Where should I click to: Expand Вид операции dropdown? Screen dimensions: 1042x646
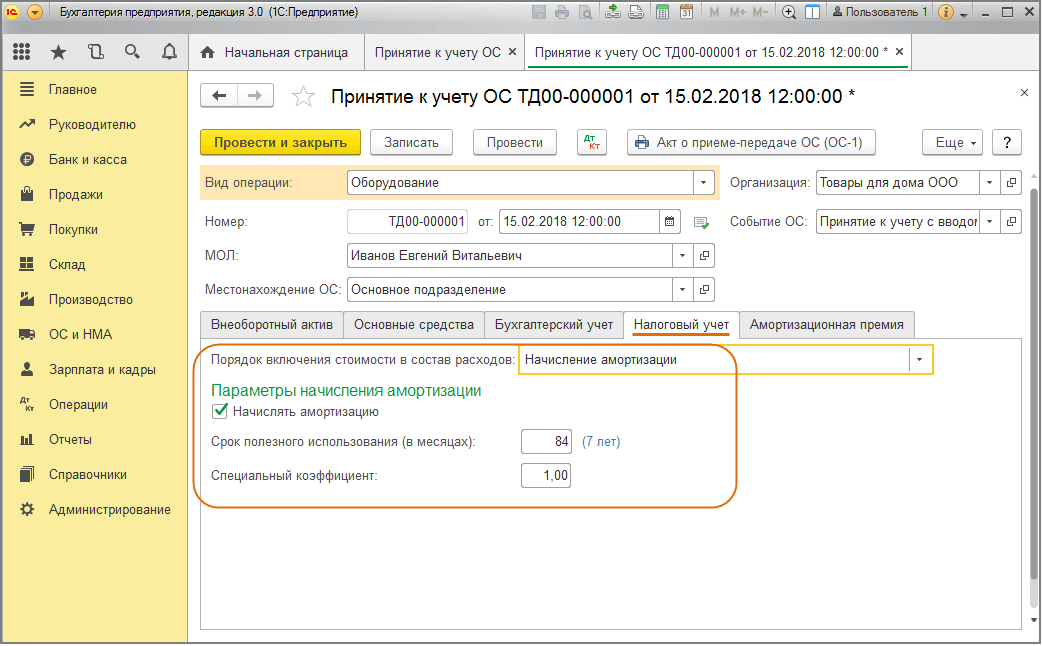click(x=703, y=182)
